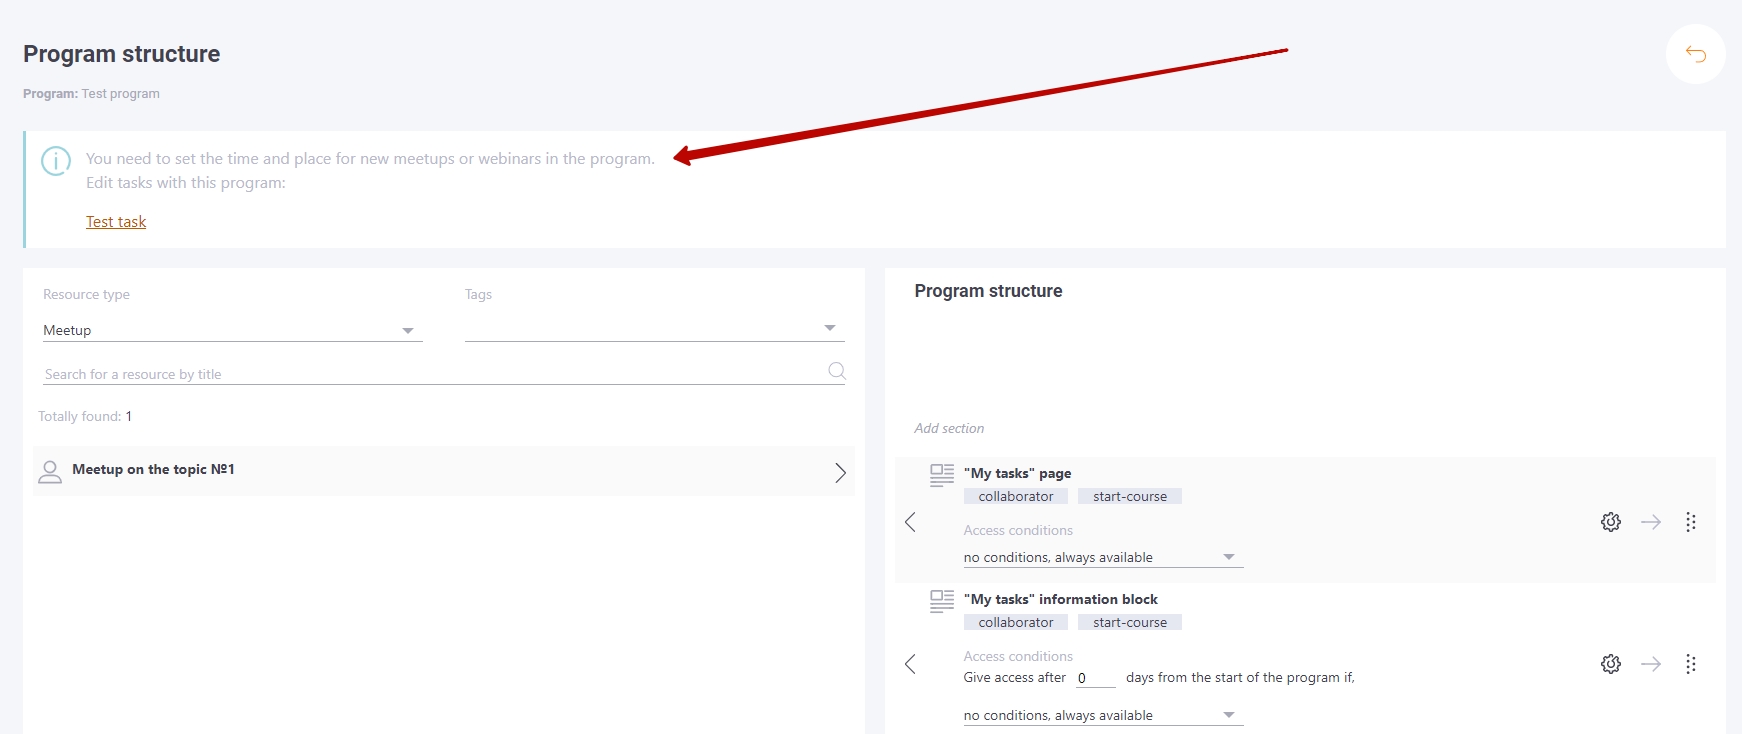Open settings gear for "My tasks" page
Viewport: 1742px width, 734px height.
pyautogui.click(x=1611, y=522)
